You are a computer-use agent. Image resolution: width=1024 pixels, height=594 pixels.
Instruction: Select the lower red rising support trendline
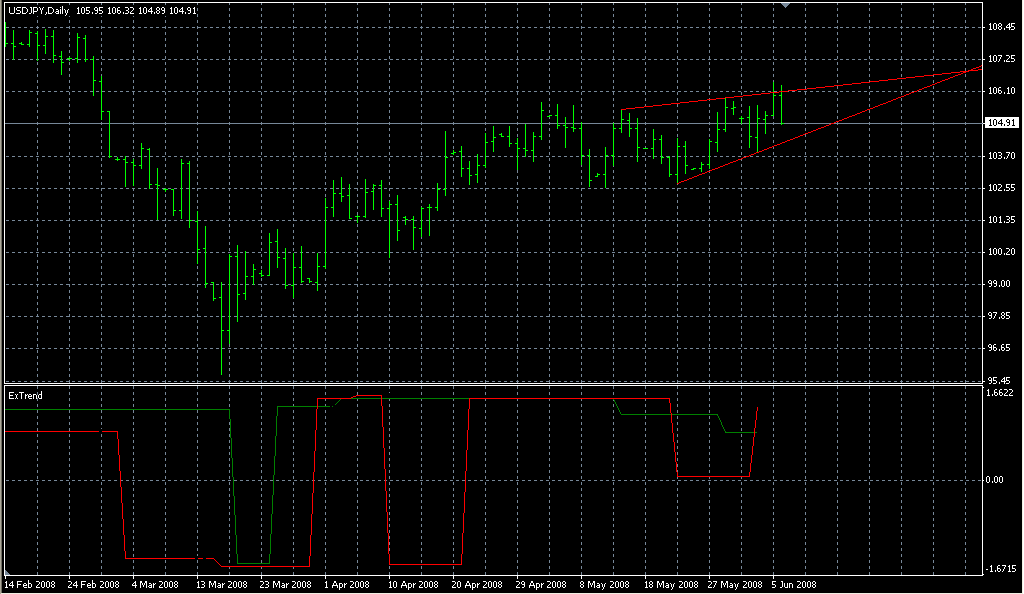(829, 125)
